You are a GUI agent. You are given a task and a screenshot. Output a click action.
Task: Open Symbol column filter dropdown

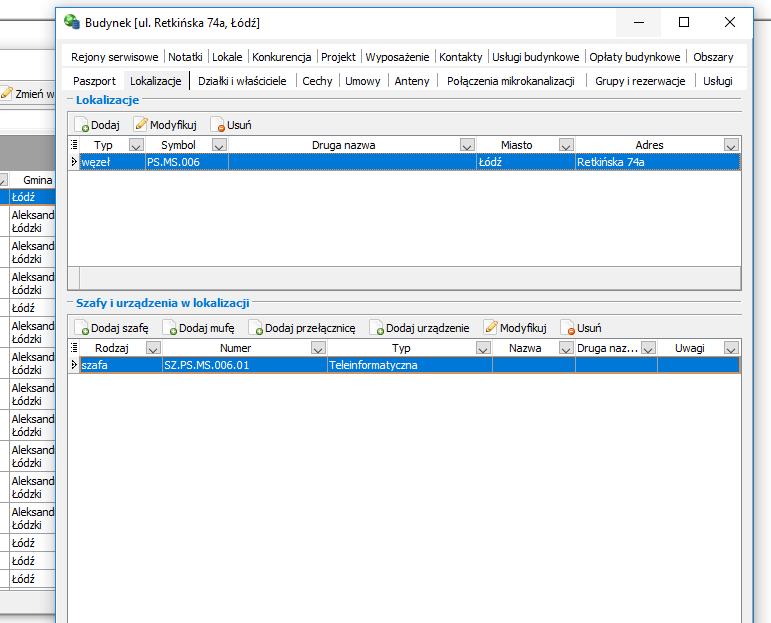tap(219, 145)
